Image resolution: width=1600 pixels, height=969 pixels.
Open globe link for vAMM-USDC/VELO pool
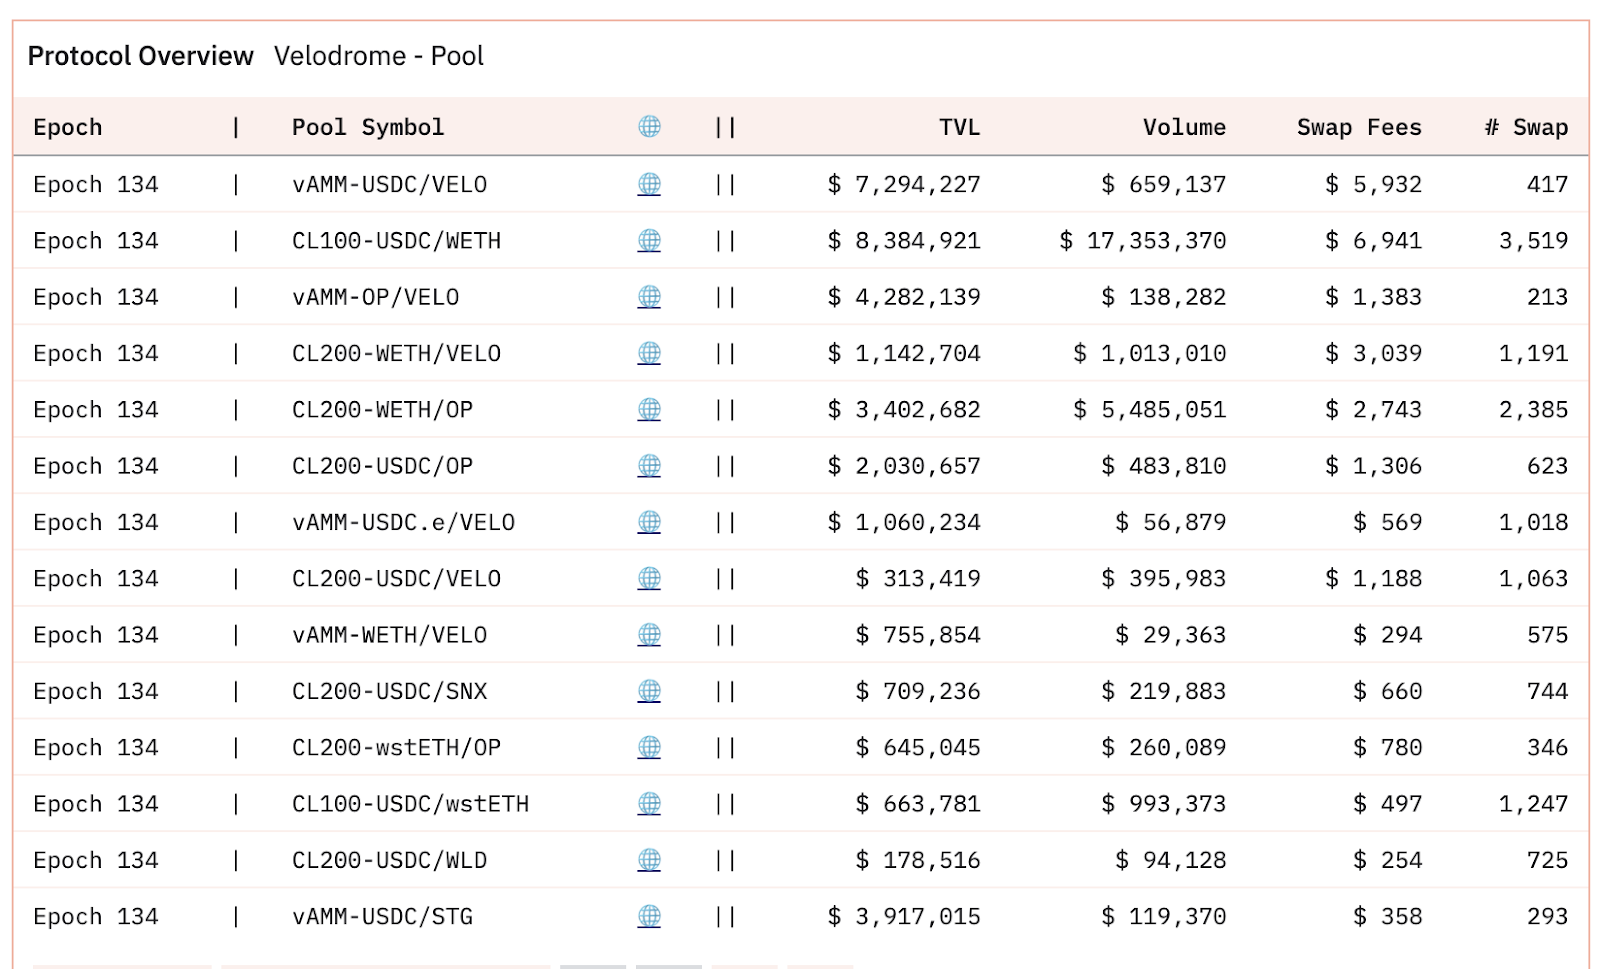649,184
